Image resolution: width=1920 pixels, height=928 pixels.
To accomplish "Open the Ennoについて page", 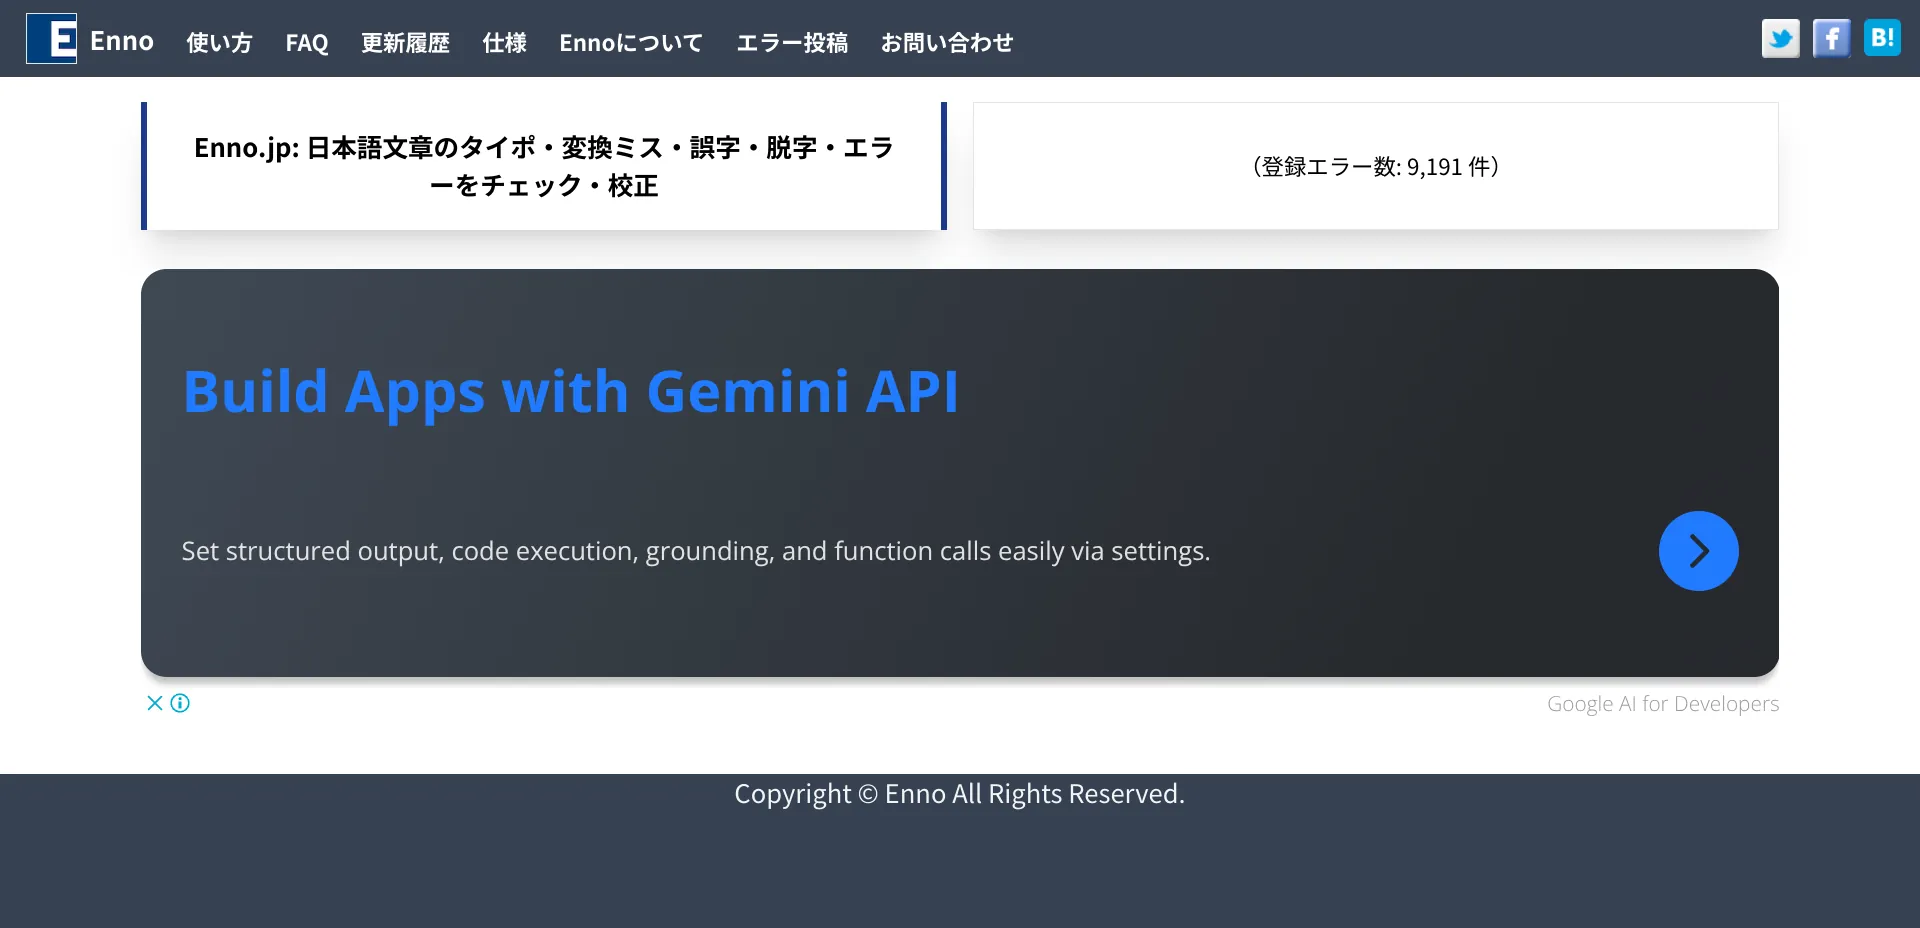I will pos(631,42).
